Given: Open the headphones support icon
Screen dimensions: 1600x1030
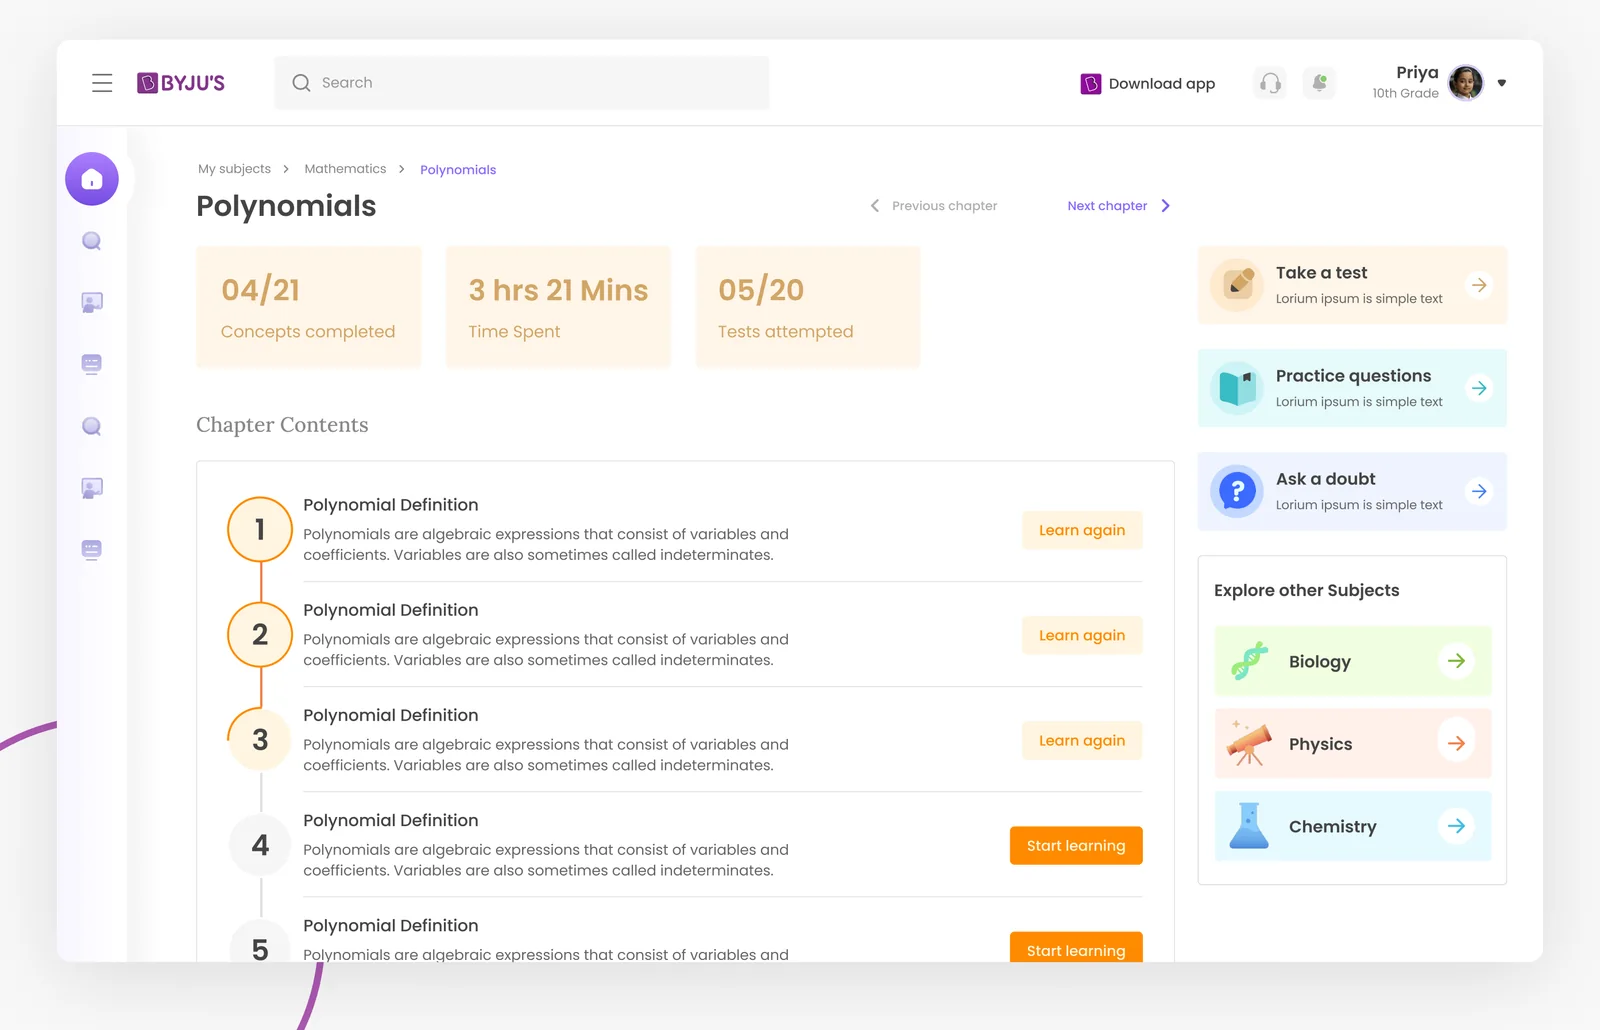Looking at the screenshot, I should point(1270,83).
